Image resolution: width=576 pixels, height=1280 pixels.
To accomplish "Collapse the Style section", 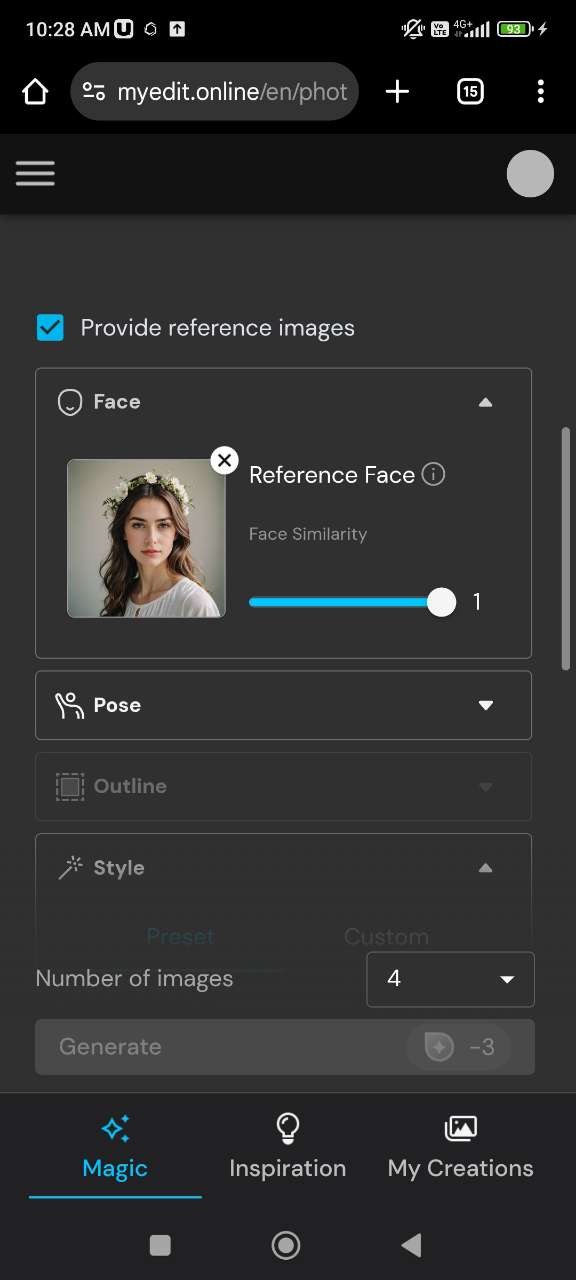I will [486, 867].
